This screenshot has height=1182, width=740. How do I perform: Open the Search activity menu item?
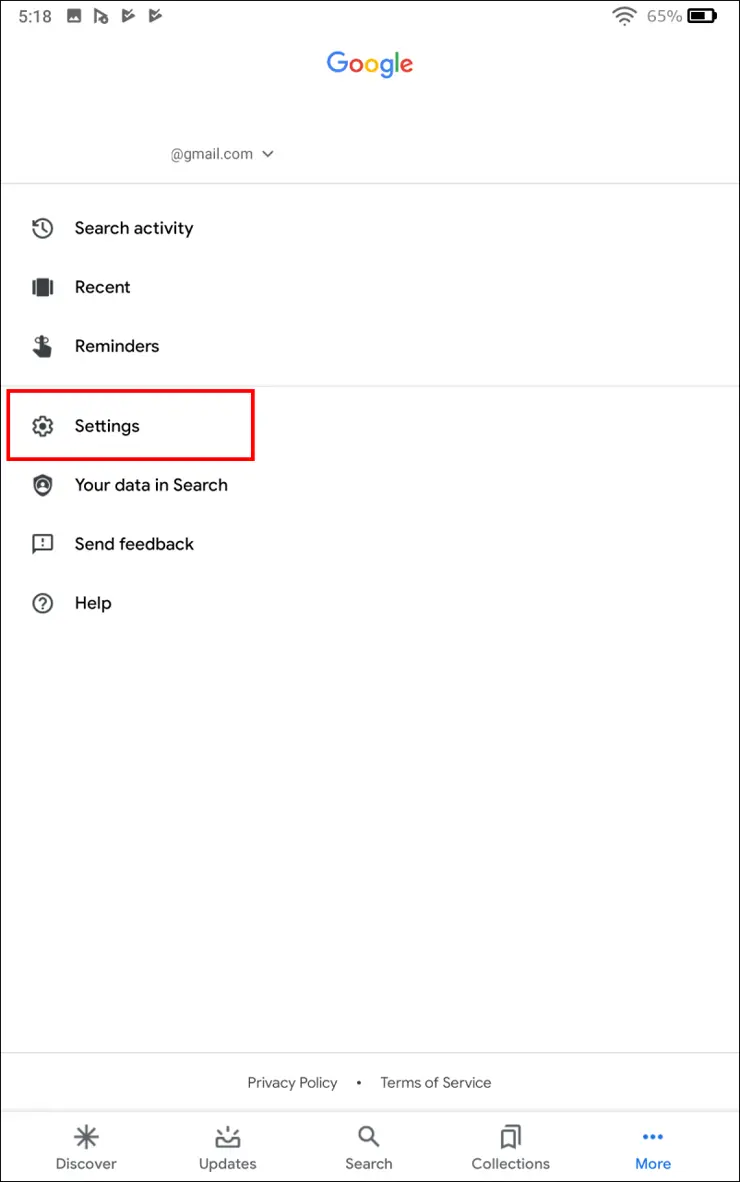pyautogui.click(x=134, y=228)
